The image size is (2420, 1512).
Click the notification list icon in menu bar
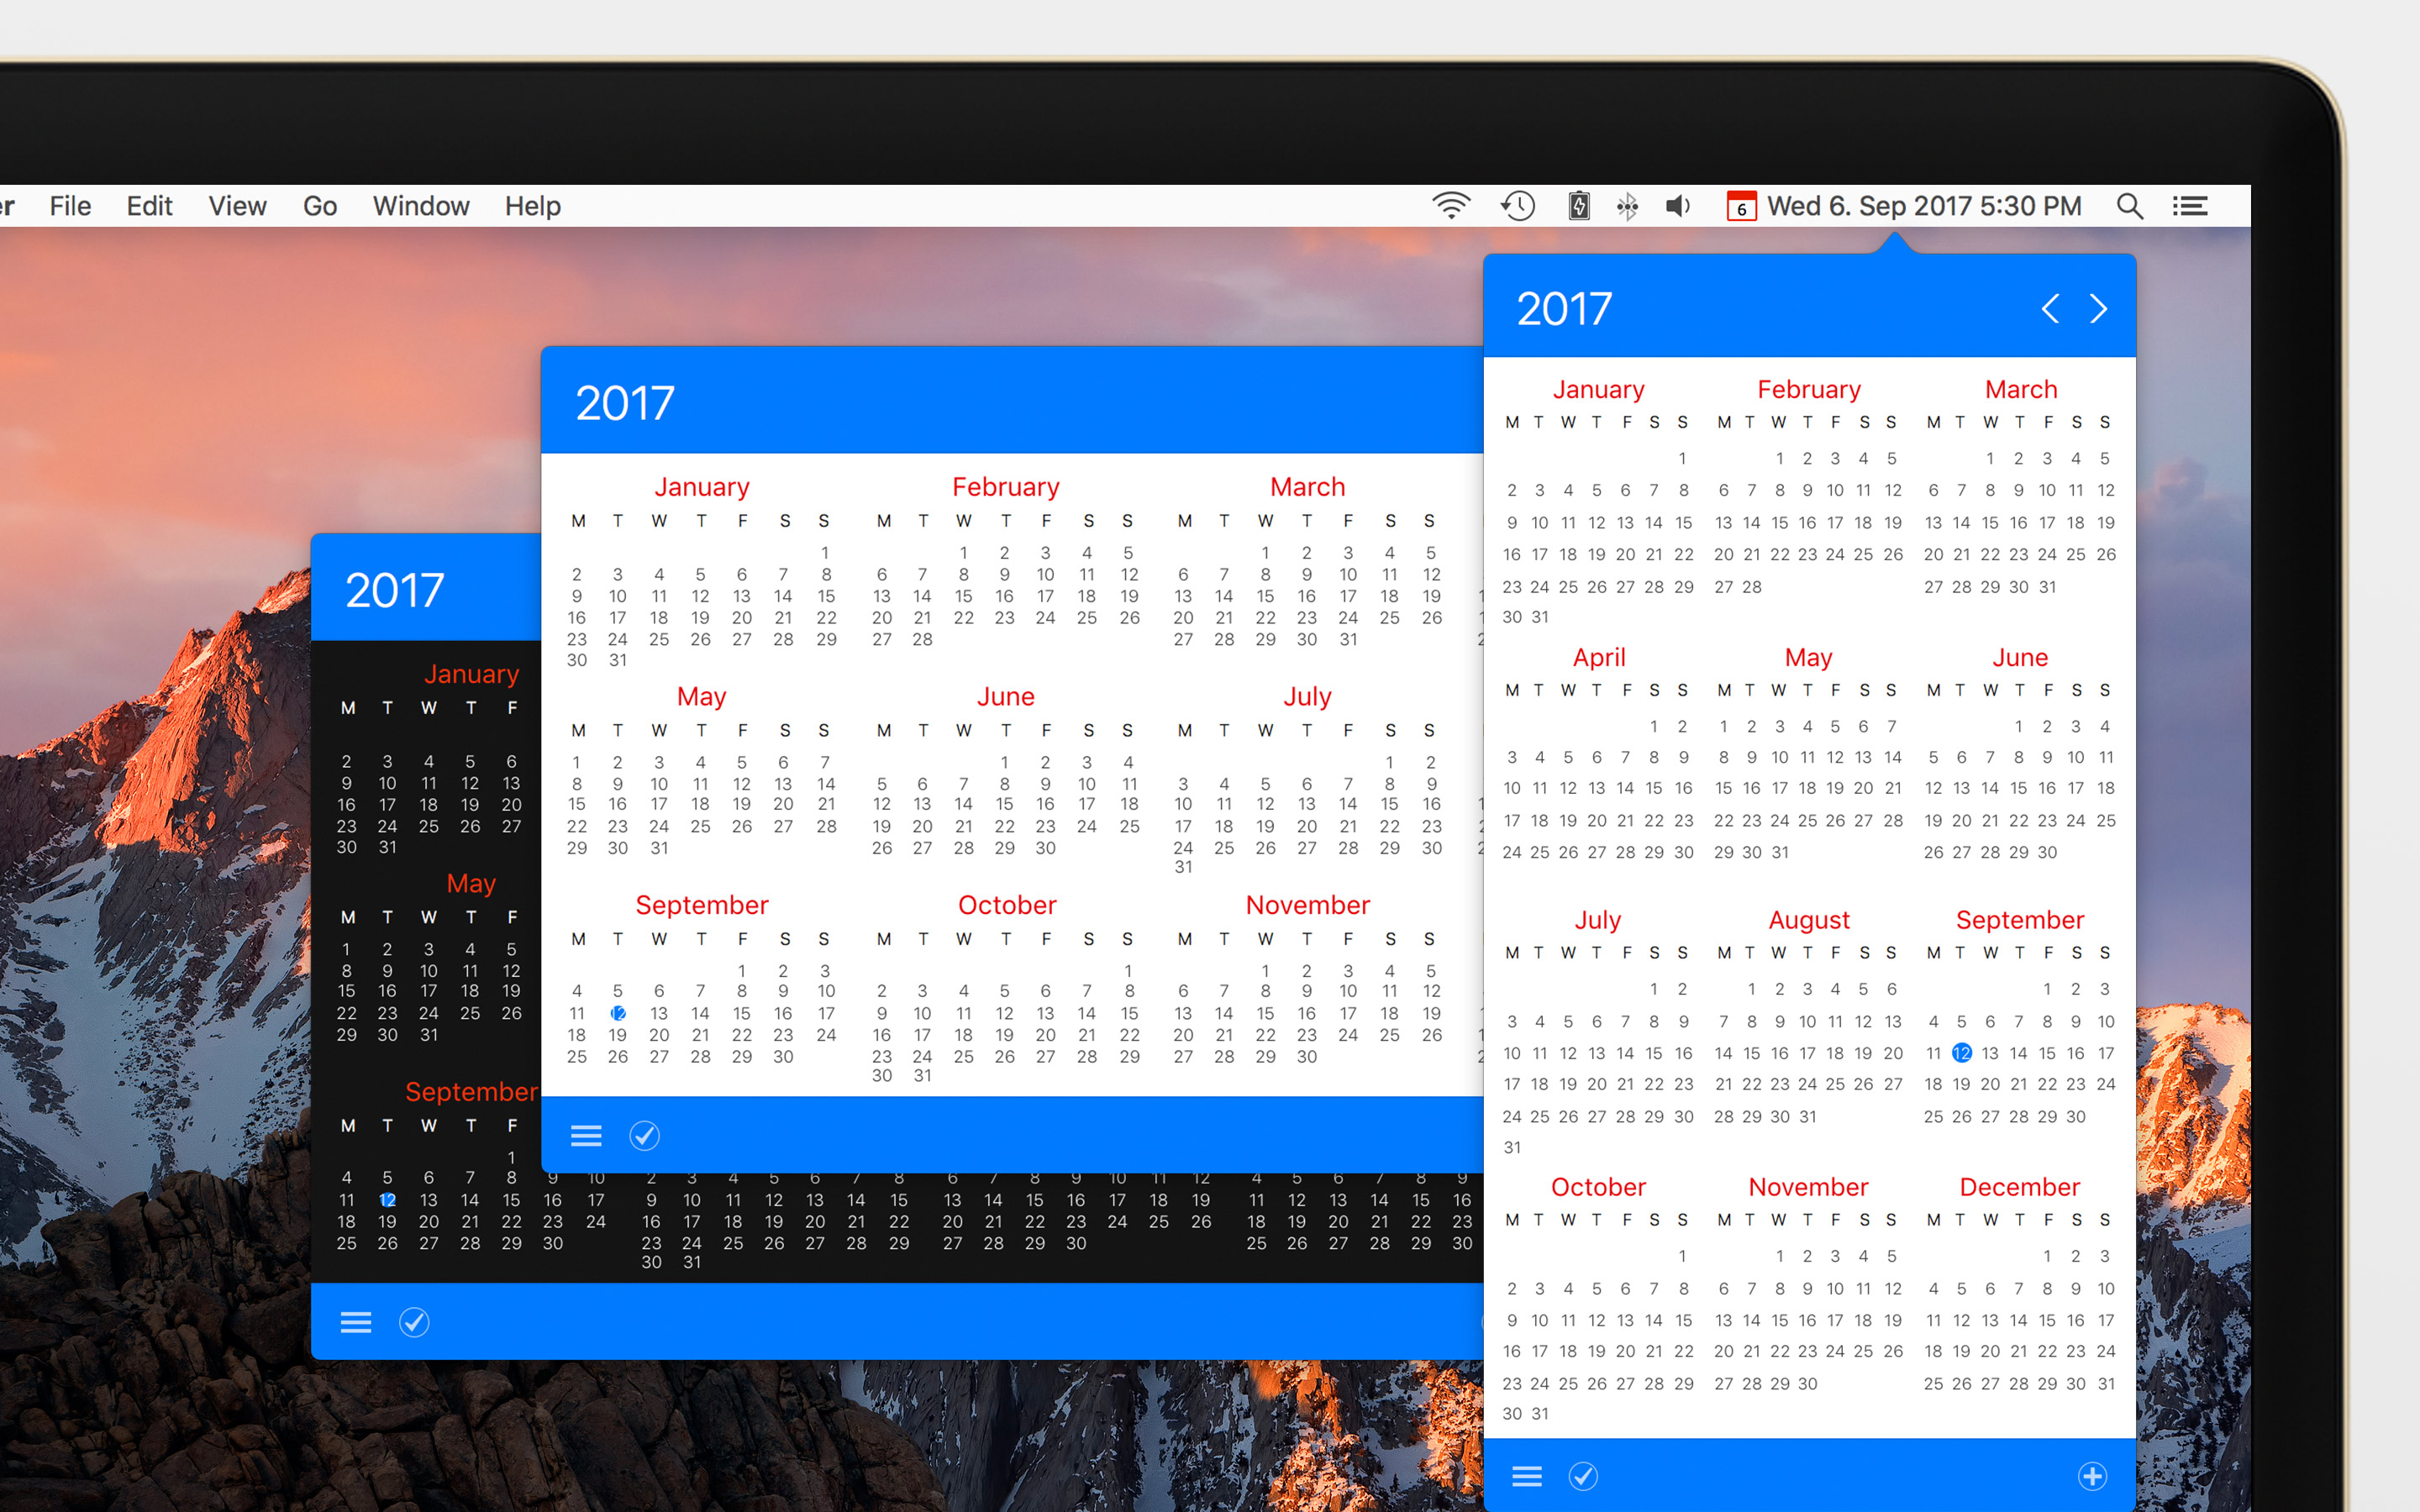[2190, 206]
